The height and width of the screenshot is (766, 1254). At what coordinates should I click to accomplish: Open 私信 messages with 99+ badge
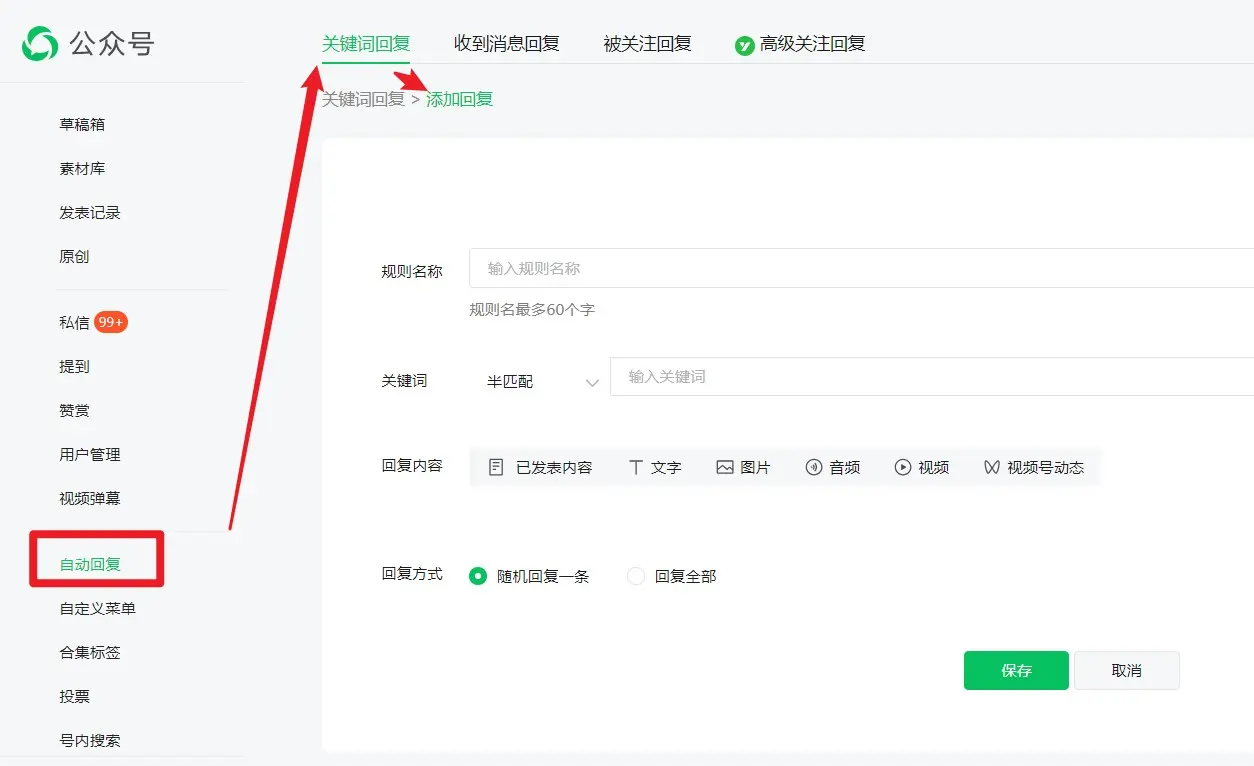(x=75, y=322)
